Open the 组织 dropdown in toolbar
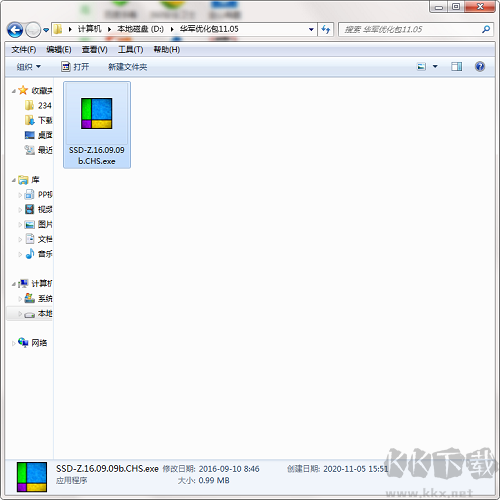500x500 pixels. point(29,67)
